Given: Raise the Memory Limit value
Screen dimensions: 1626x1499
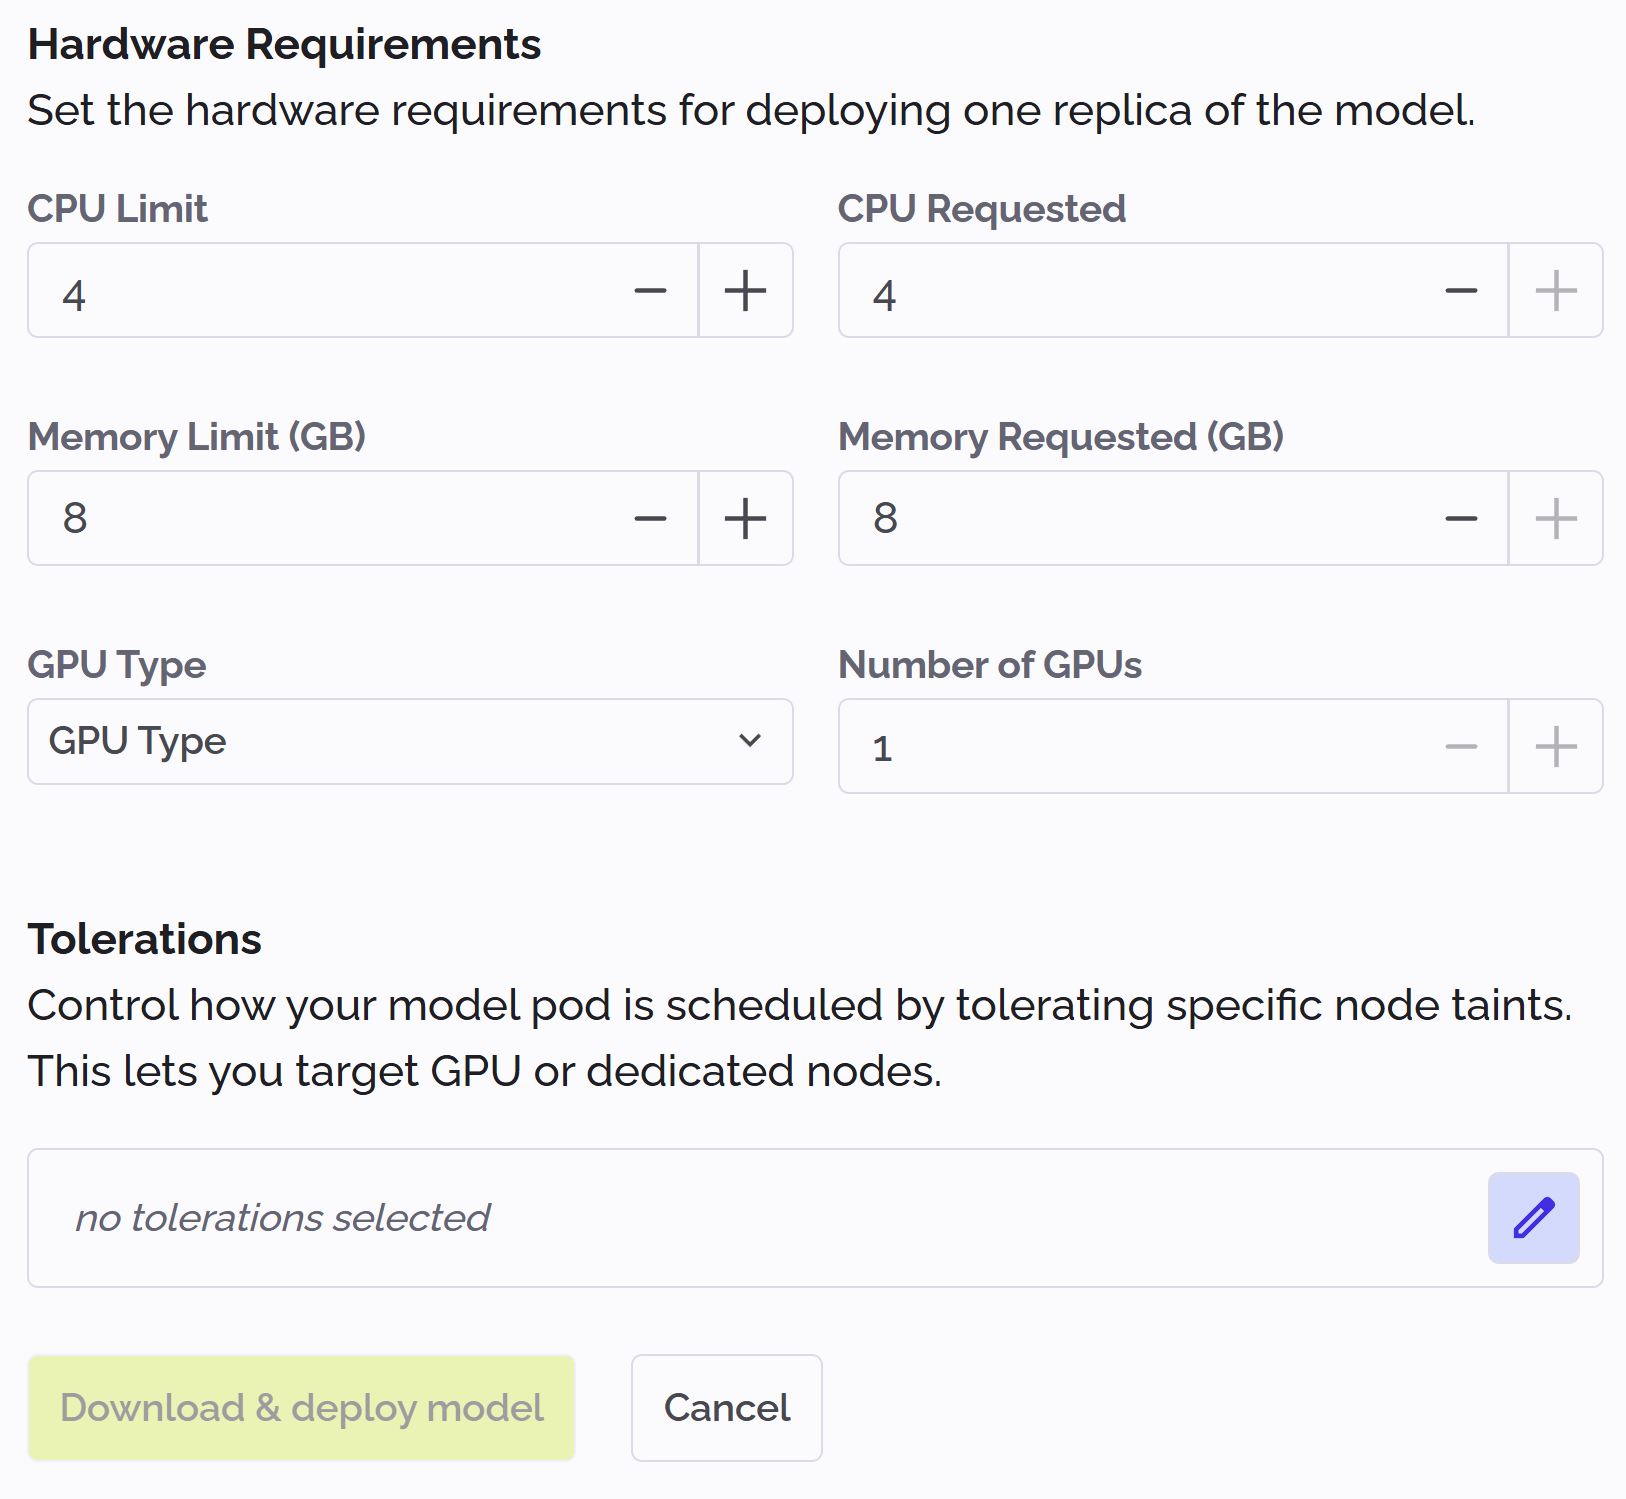Looking at the screenshot, I should coord(745,518).
